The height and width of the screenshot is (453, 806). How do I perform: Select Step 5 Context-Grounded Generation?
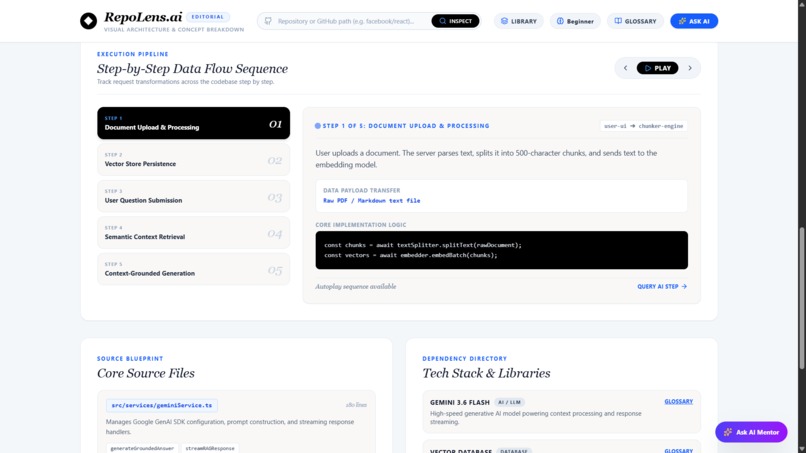(193, 269)
